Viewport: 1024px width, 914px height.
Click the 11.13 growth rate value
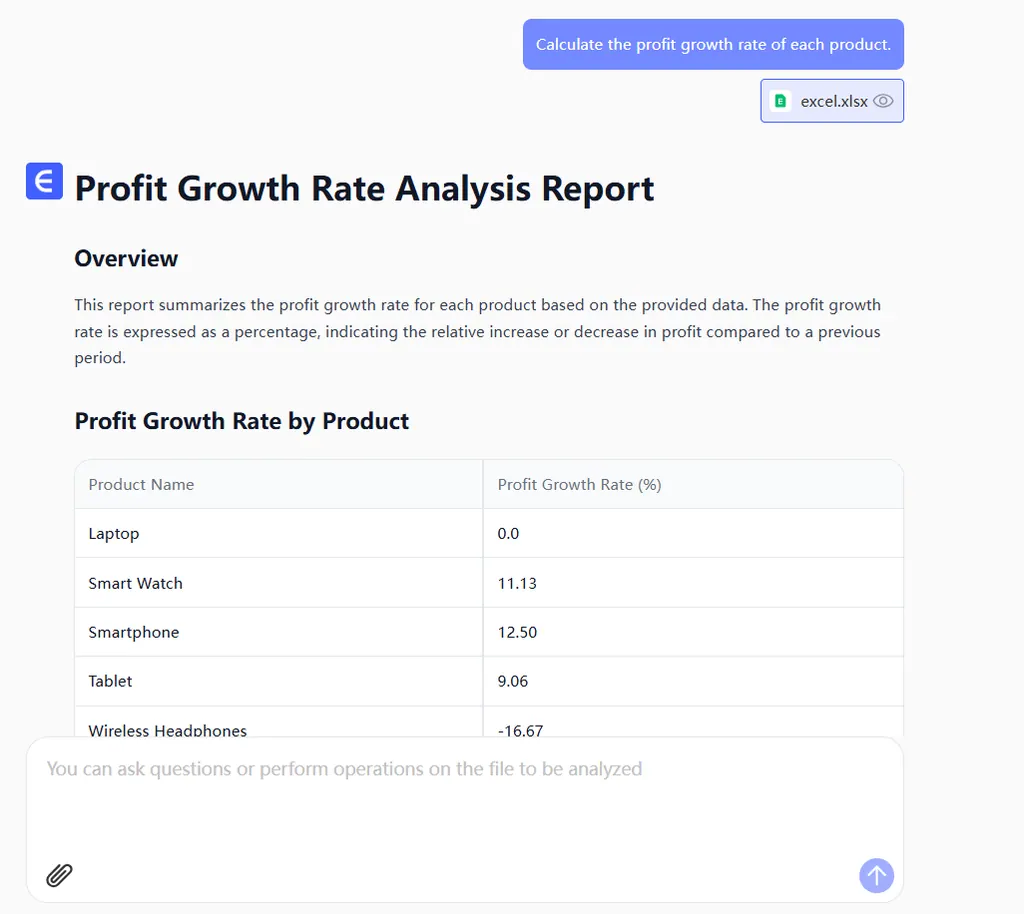coord(517,583)
